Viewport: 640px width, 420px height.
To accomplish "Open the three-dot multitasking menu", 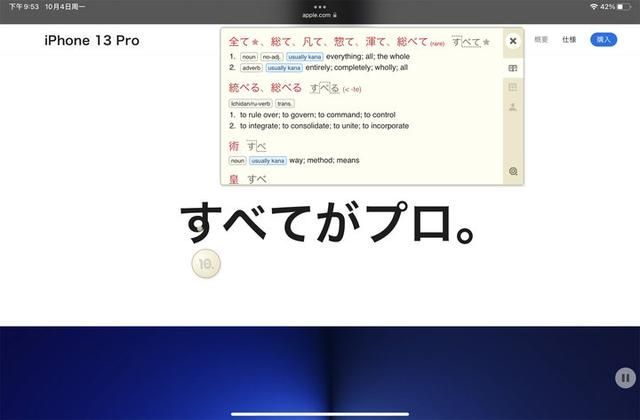I will [x=320, y=7].
